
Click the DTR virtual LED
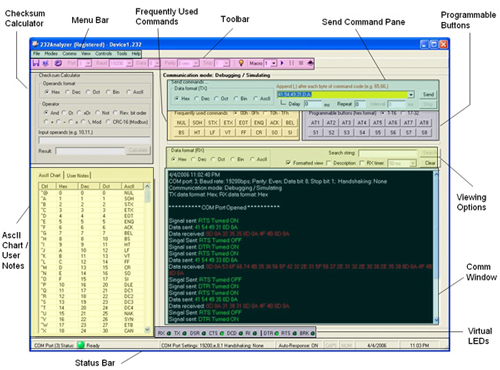277,333
